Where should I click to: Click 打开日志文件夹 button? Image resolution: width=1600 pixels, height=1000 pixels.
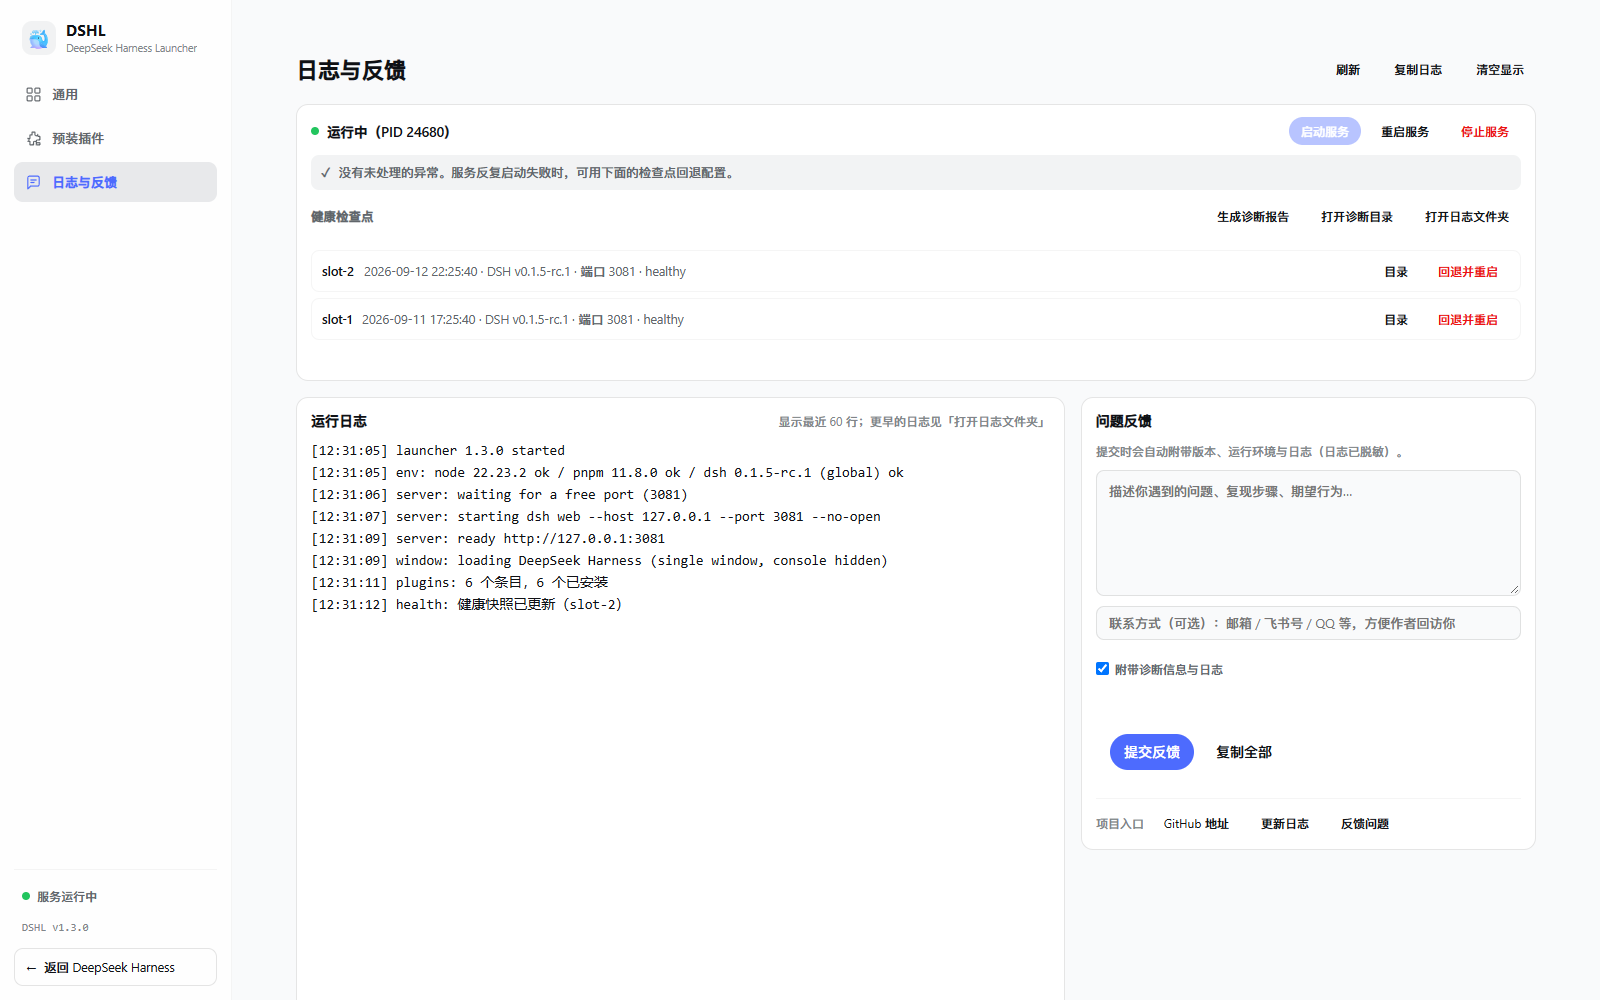1467,217
